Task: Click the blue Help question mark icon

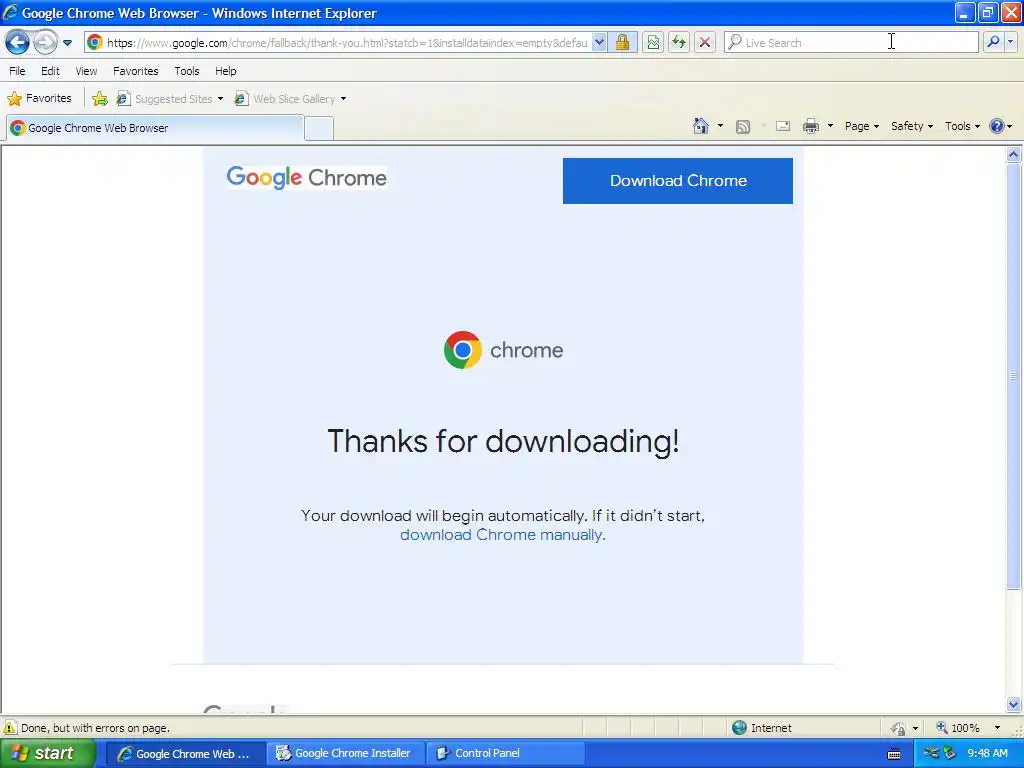Action: click(x=997, y=126)
